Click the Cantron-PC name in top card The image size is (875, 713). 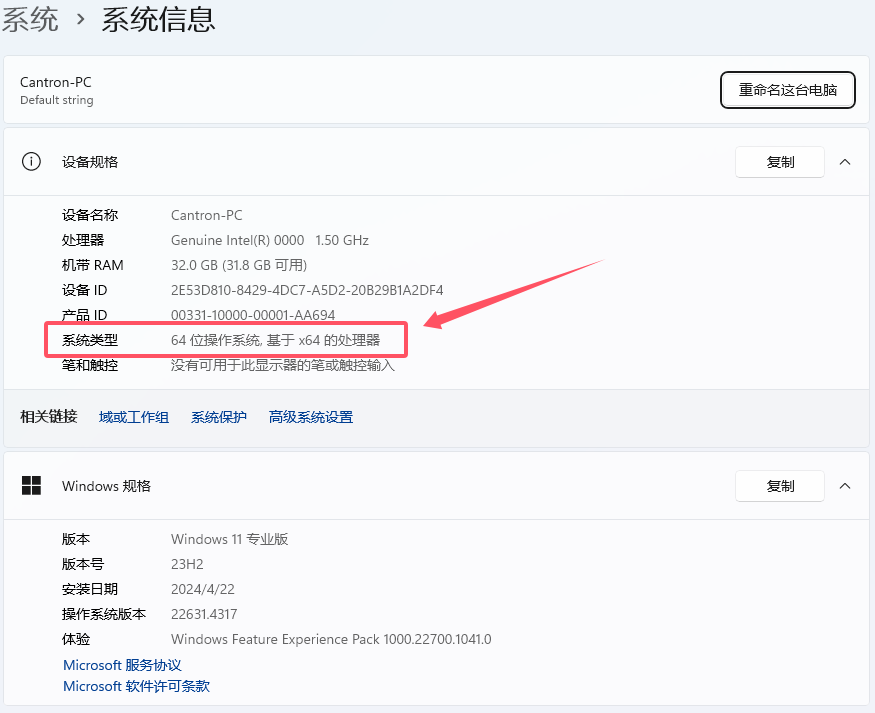tap(55, 82)
